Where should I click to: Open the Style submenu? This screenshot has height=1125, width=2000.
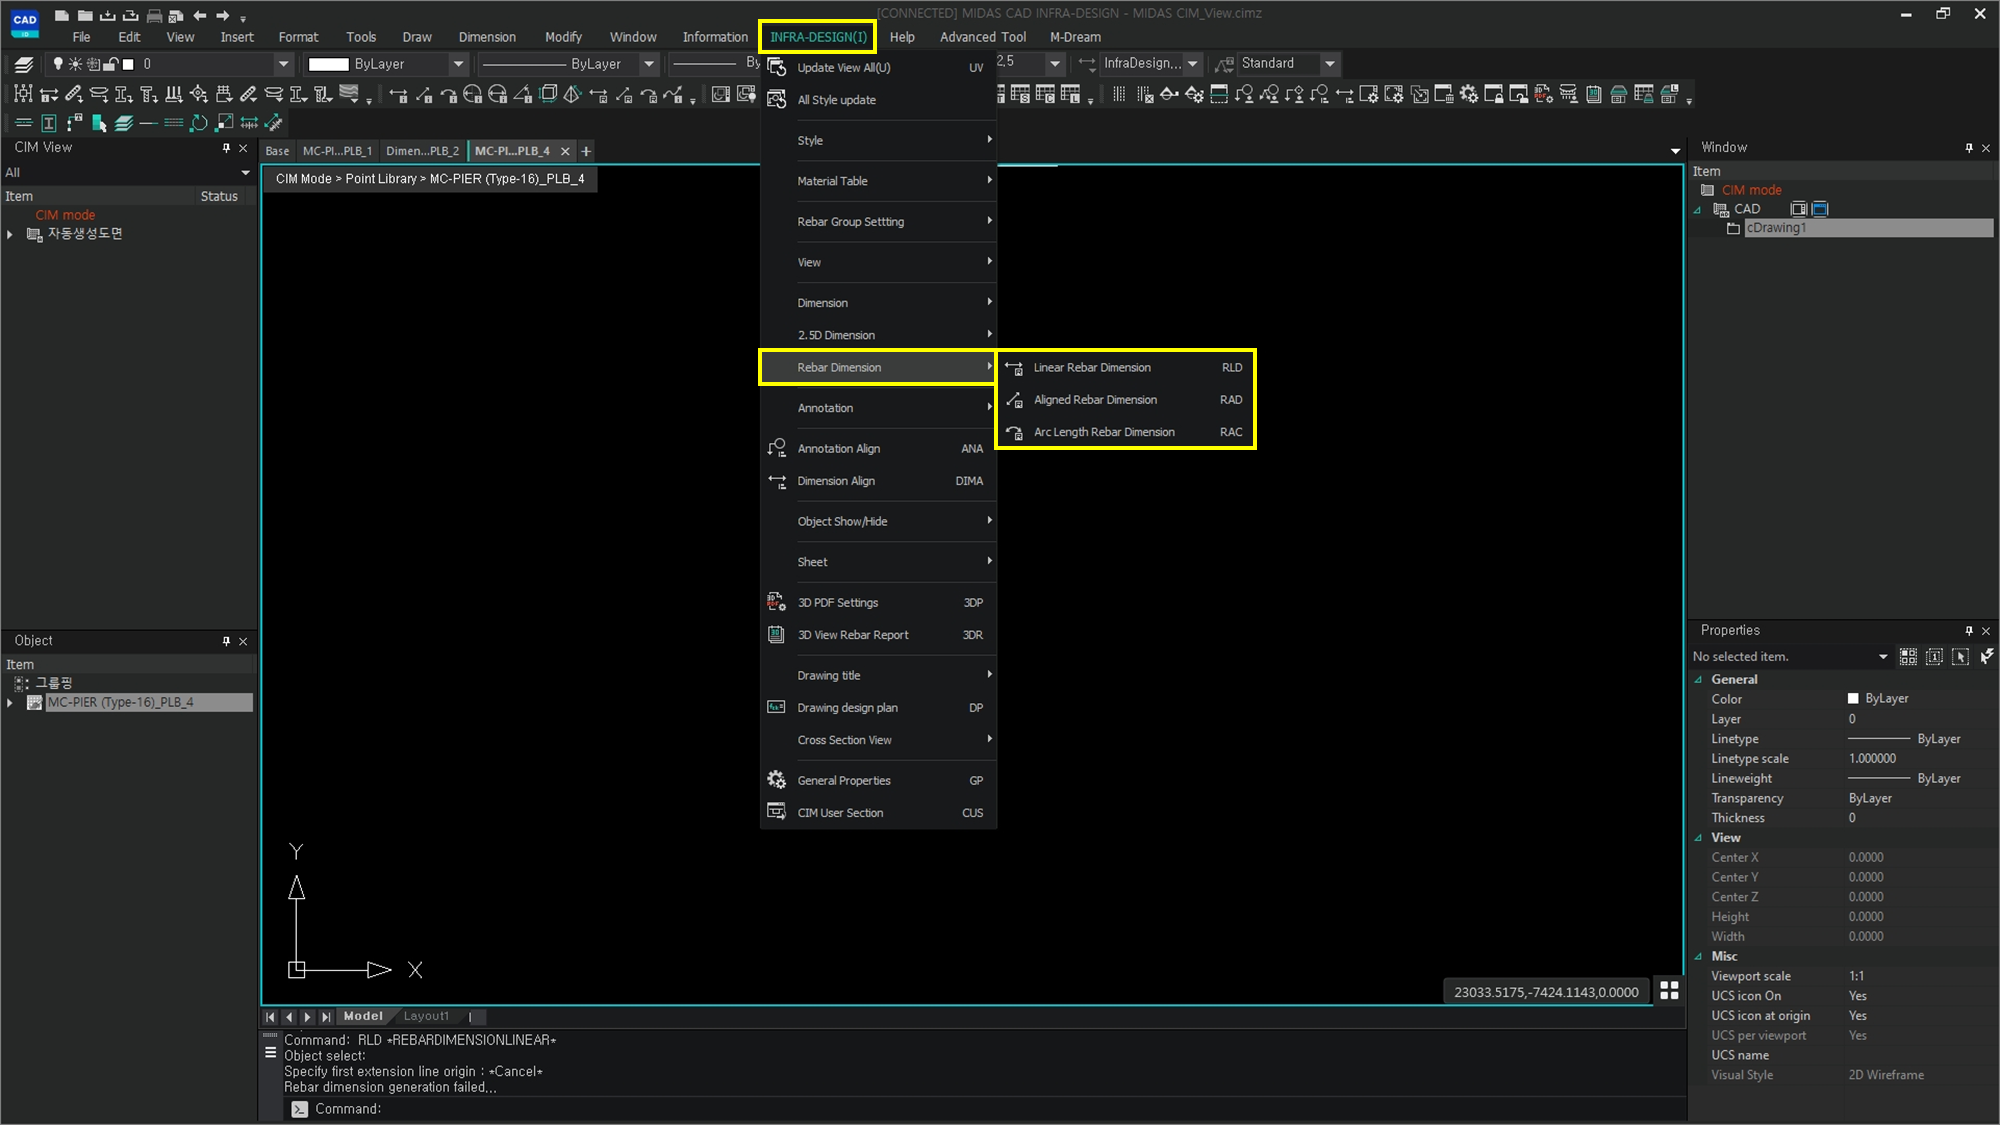click(x=878, y=140)
